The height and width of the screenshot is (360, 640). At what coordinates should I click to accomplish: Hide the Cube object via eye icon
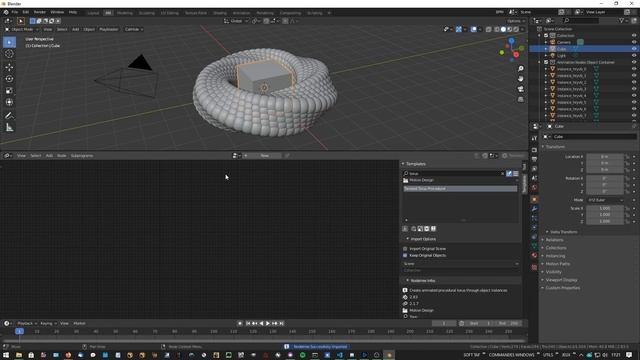[x=634, y=49]
